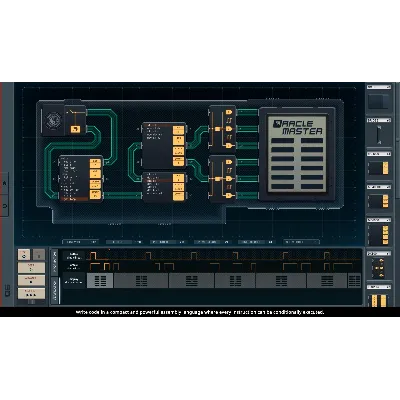Viewport: 400px width, 400px height.
Task: Click the fourth hexagram timeline segment
Action: tap(235, 281)
